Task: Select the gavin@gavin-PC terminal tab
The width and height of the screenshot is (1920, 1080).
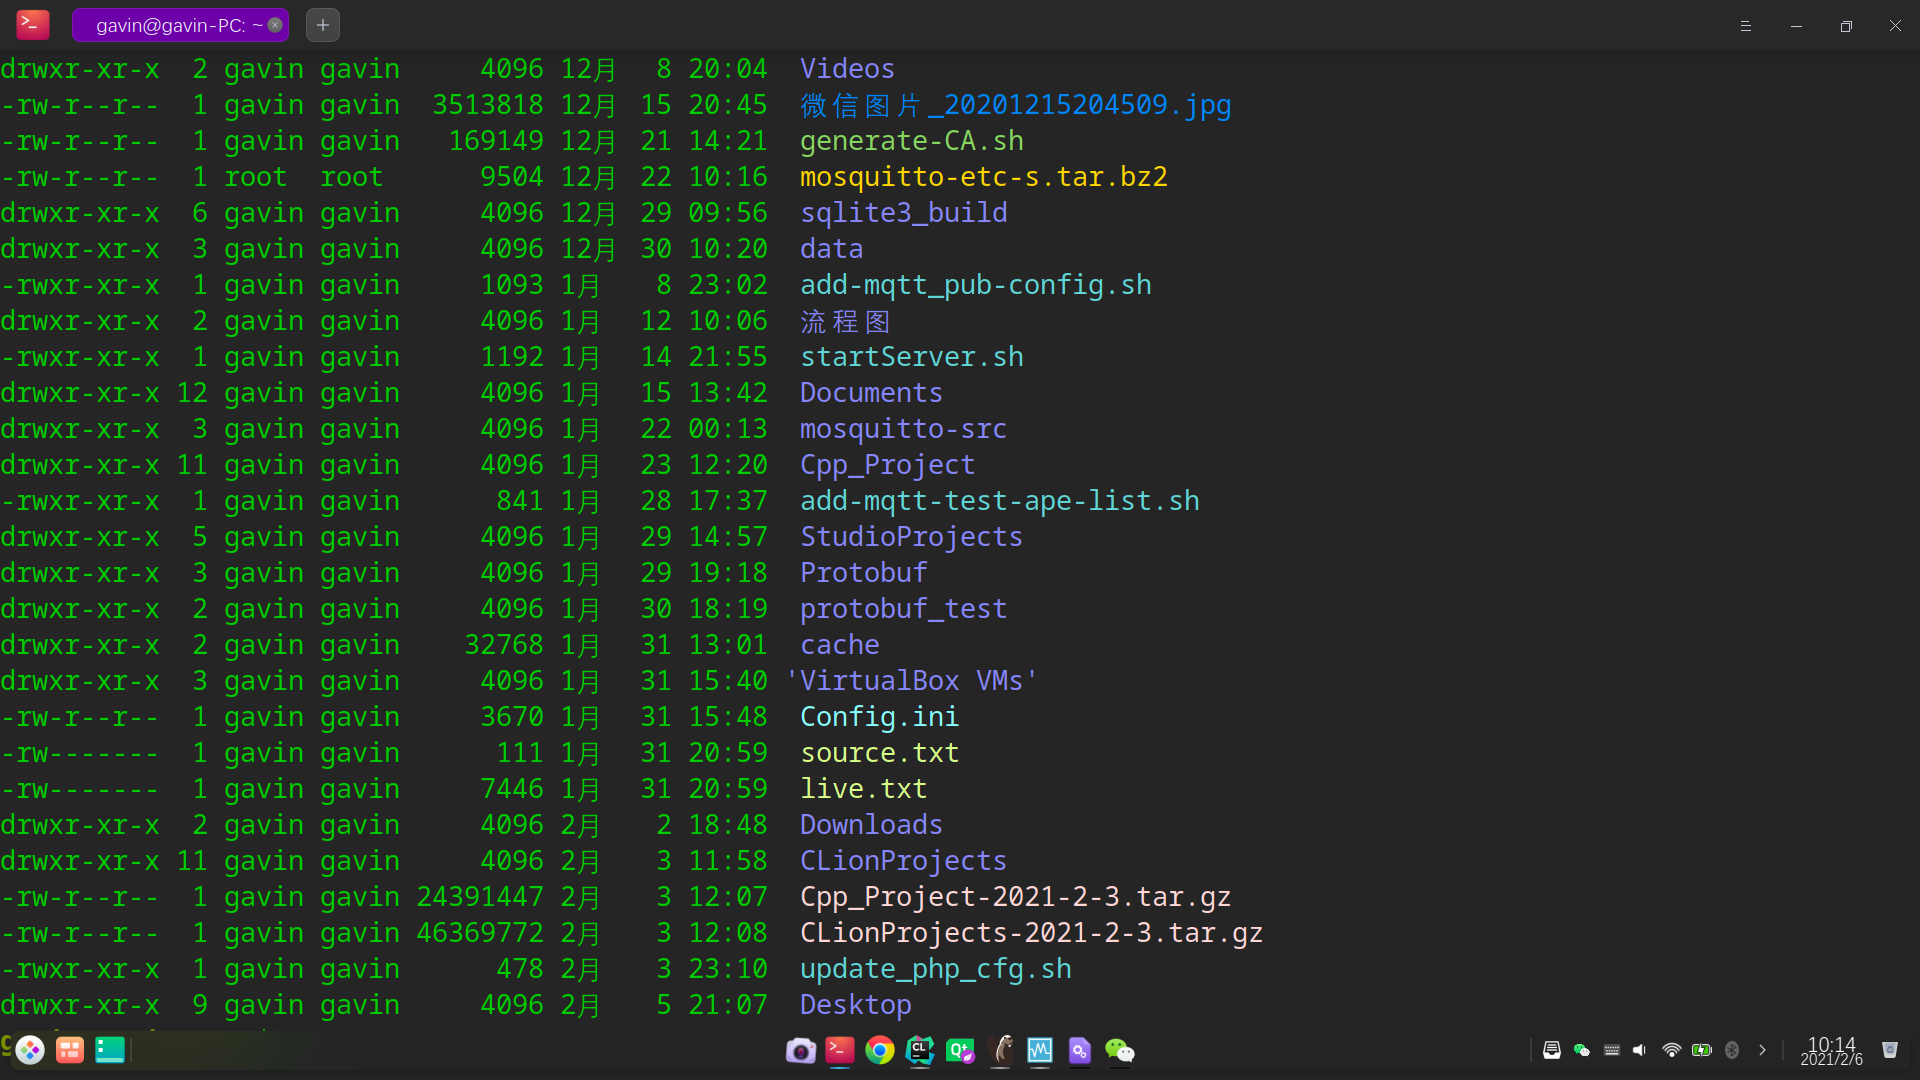Action: [170, 25]
